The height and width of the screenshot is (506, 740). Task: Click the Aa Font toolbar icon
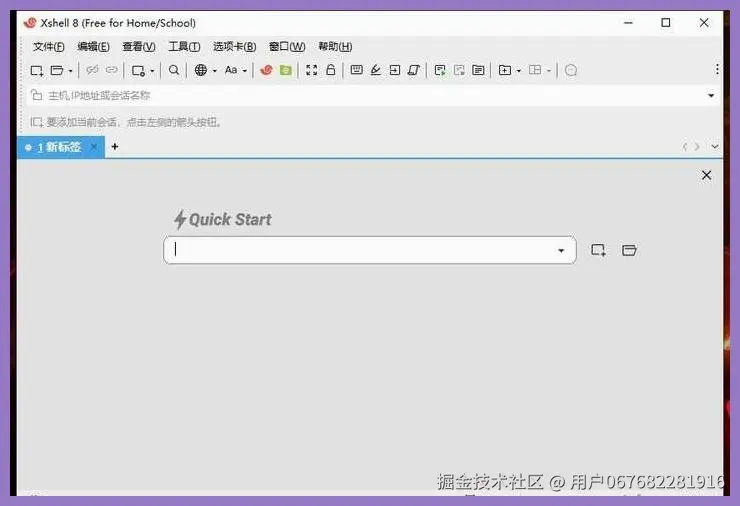(231, 70)
